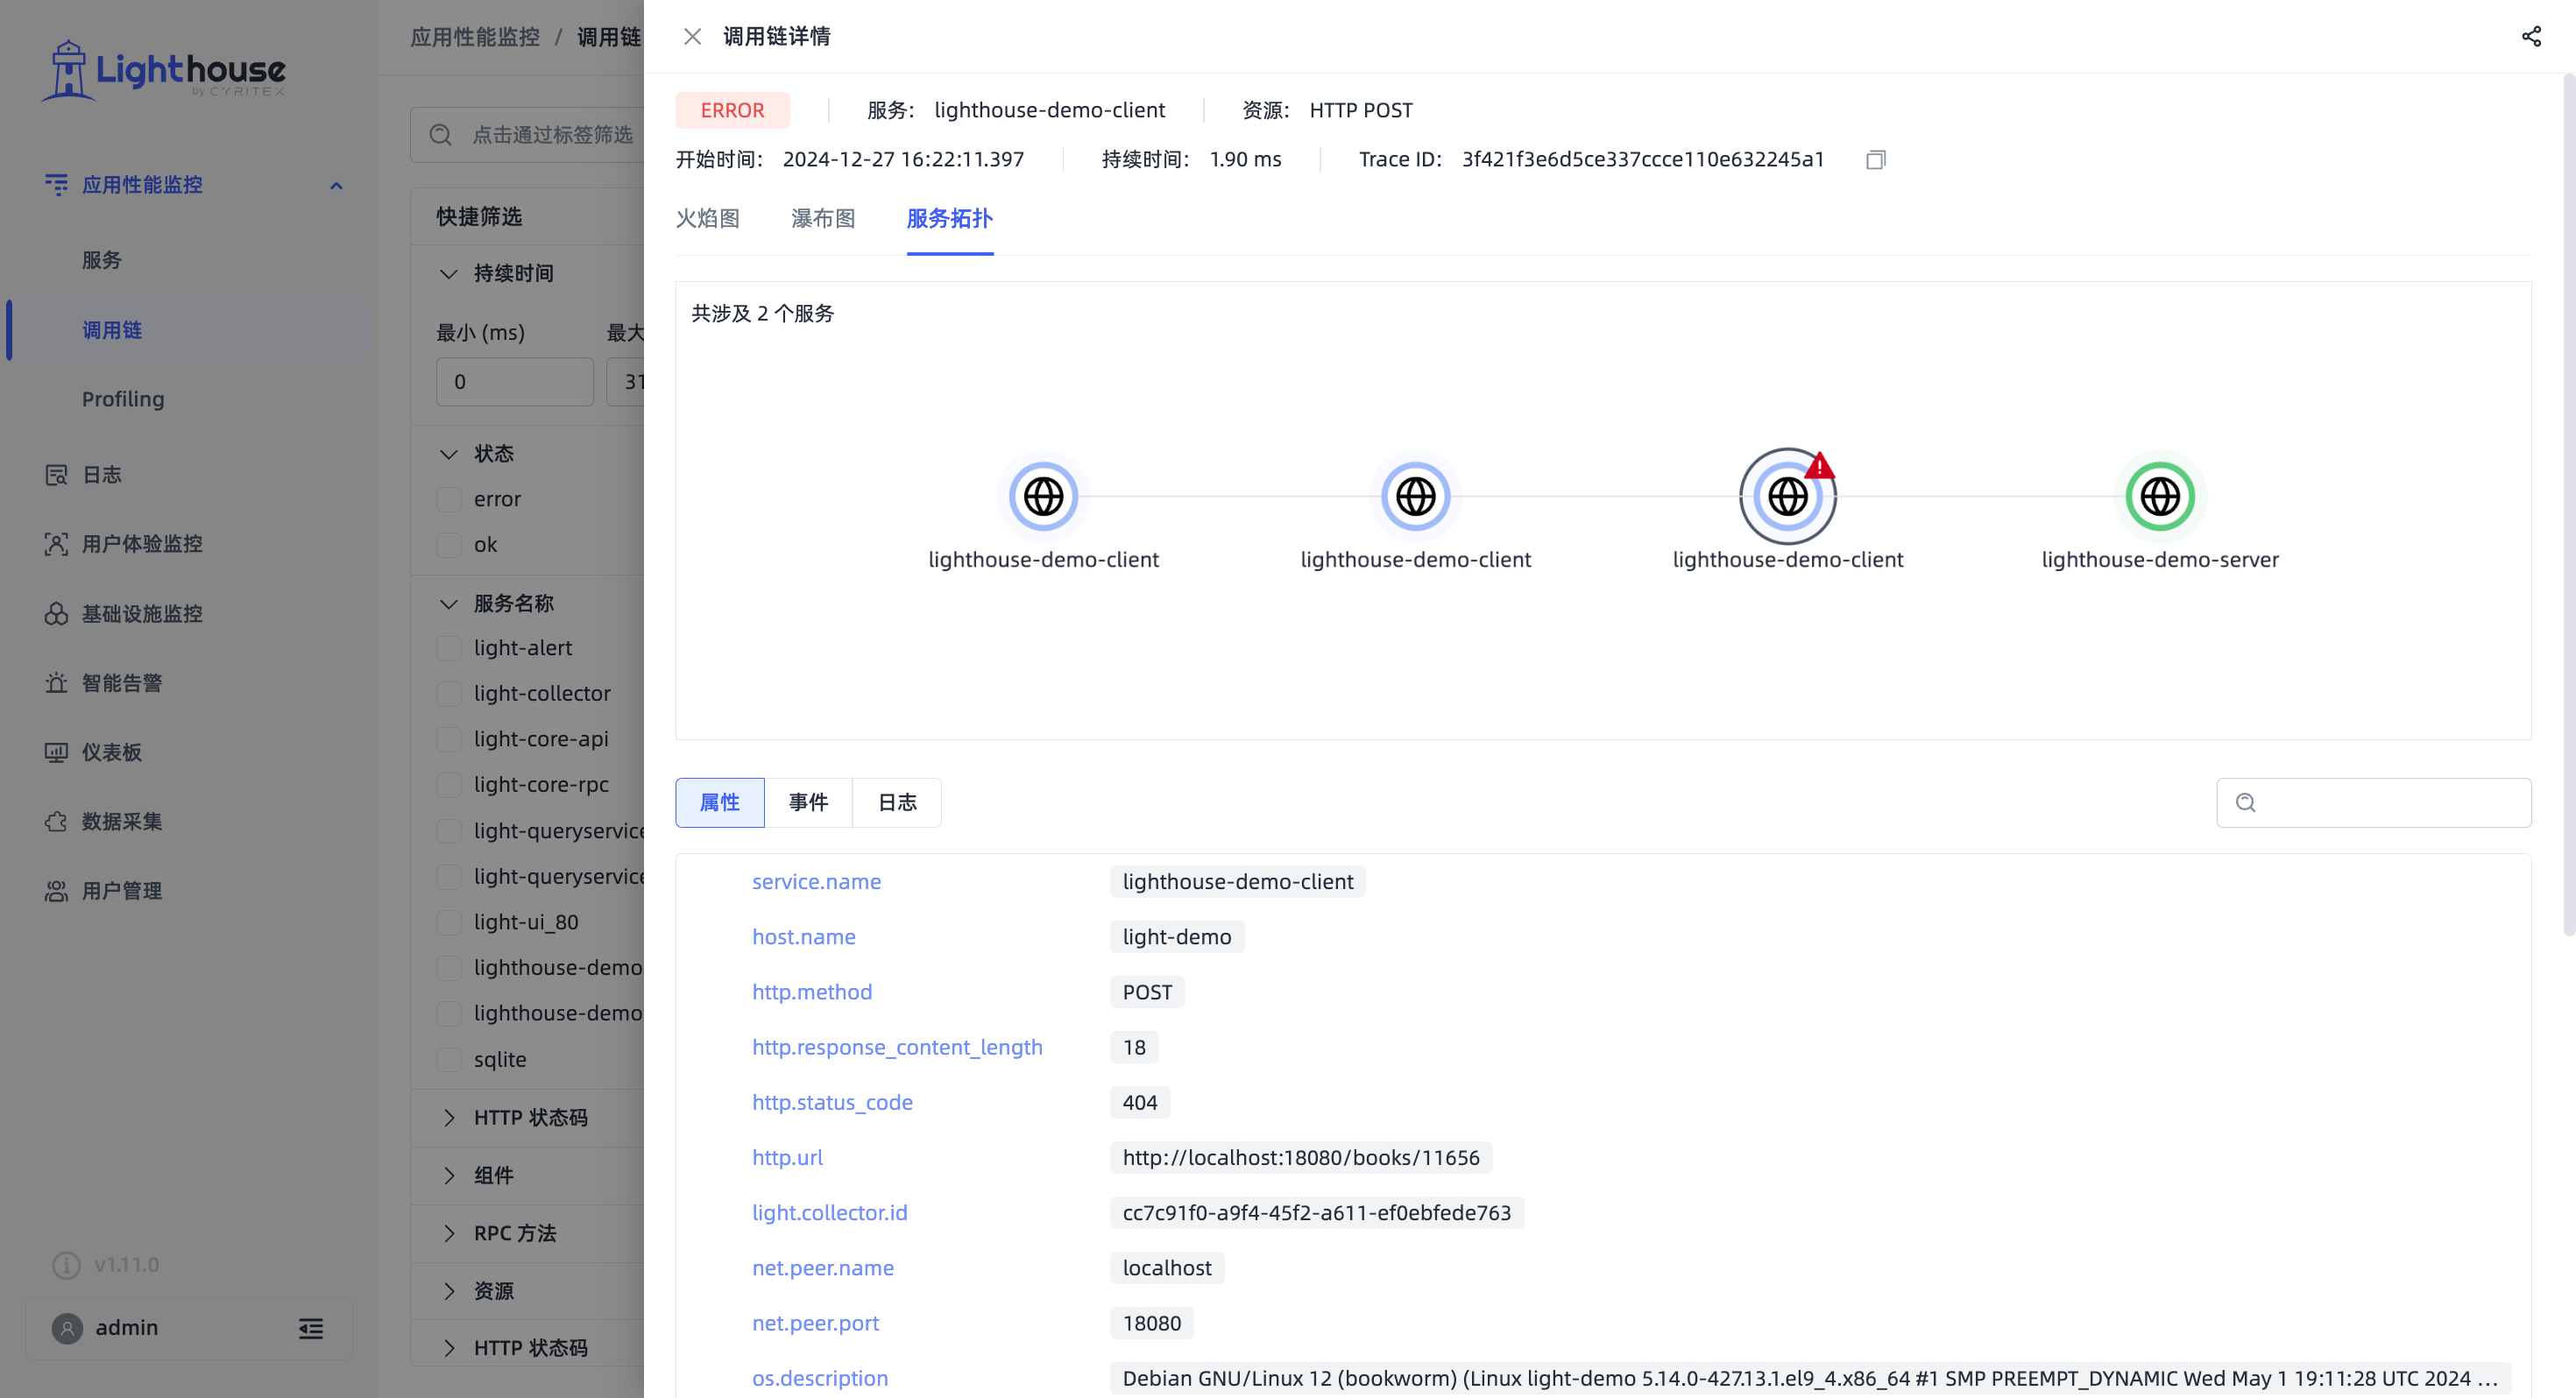This screenshot has height=1398, width=2576.
Task: Switch to the 瀑布图 tab
Action: [823, 219]
